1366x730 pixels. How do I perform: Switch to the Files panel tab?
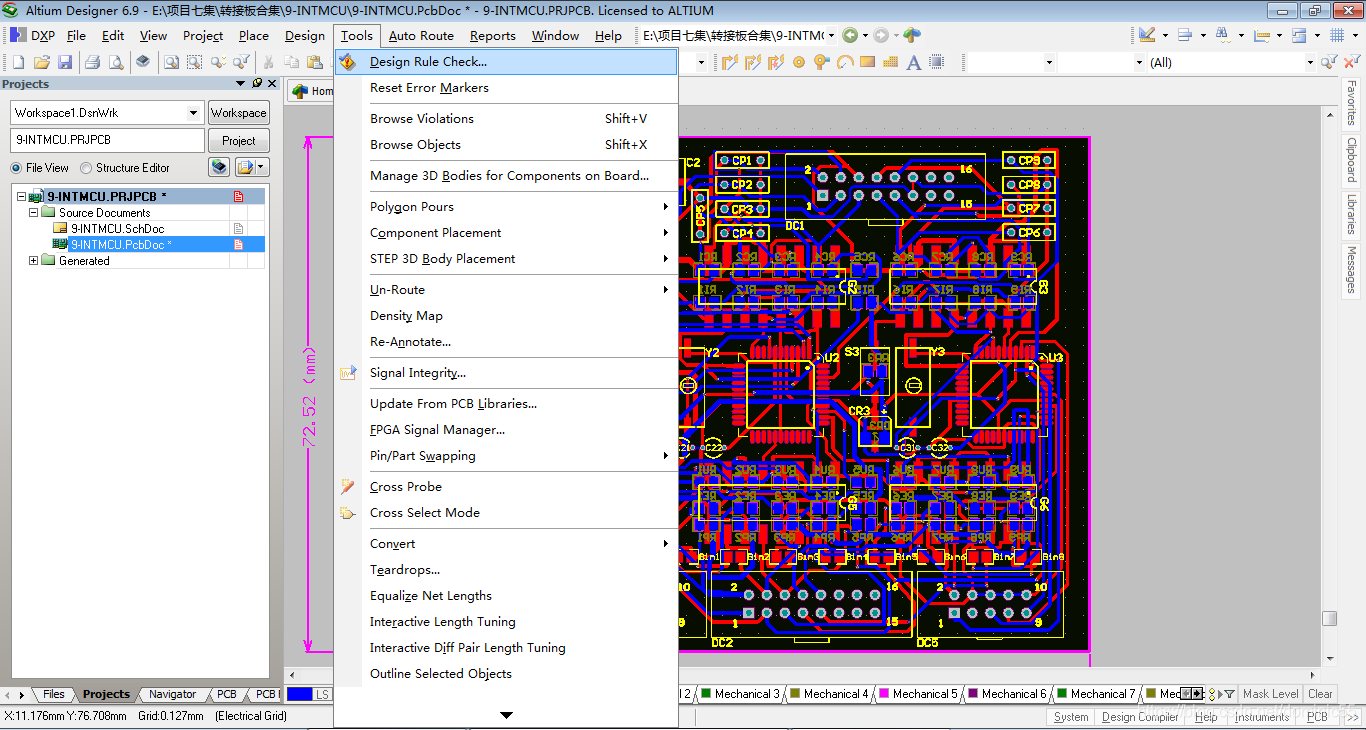point(54,694)
